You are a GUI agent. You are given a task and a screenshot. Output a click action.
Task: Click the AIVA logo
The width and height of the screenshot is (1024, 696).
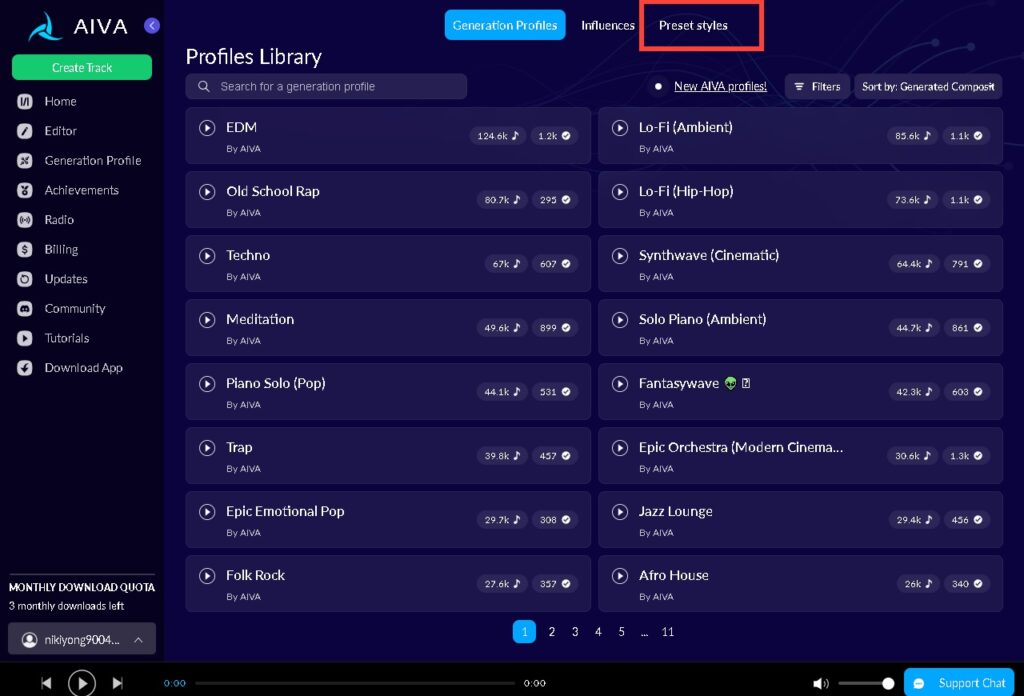tap(78, 27)
